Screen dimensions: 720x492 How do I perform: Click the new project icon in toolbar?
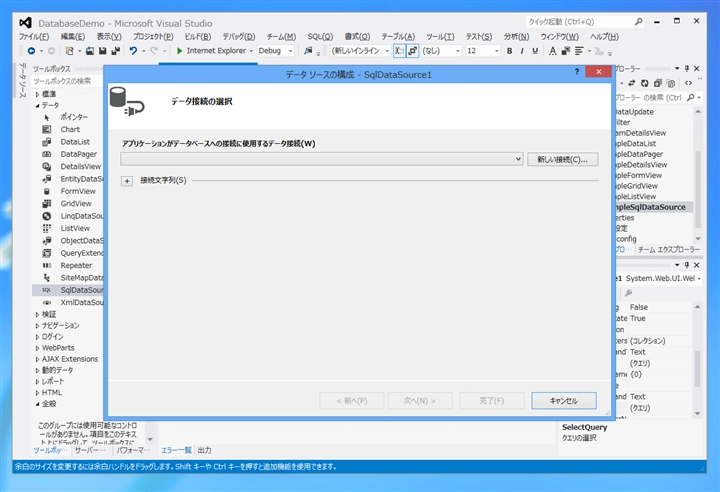coord(69,51)
